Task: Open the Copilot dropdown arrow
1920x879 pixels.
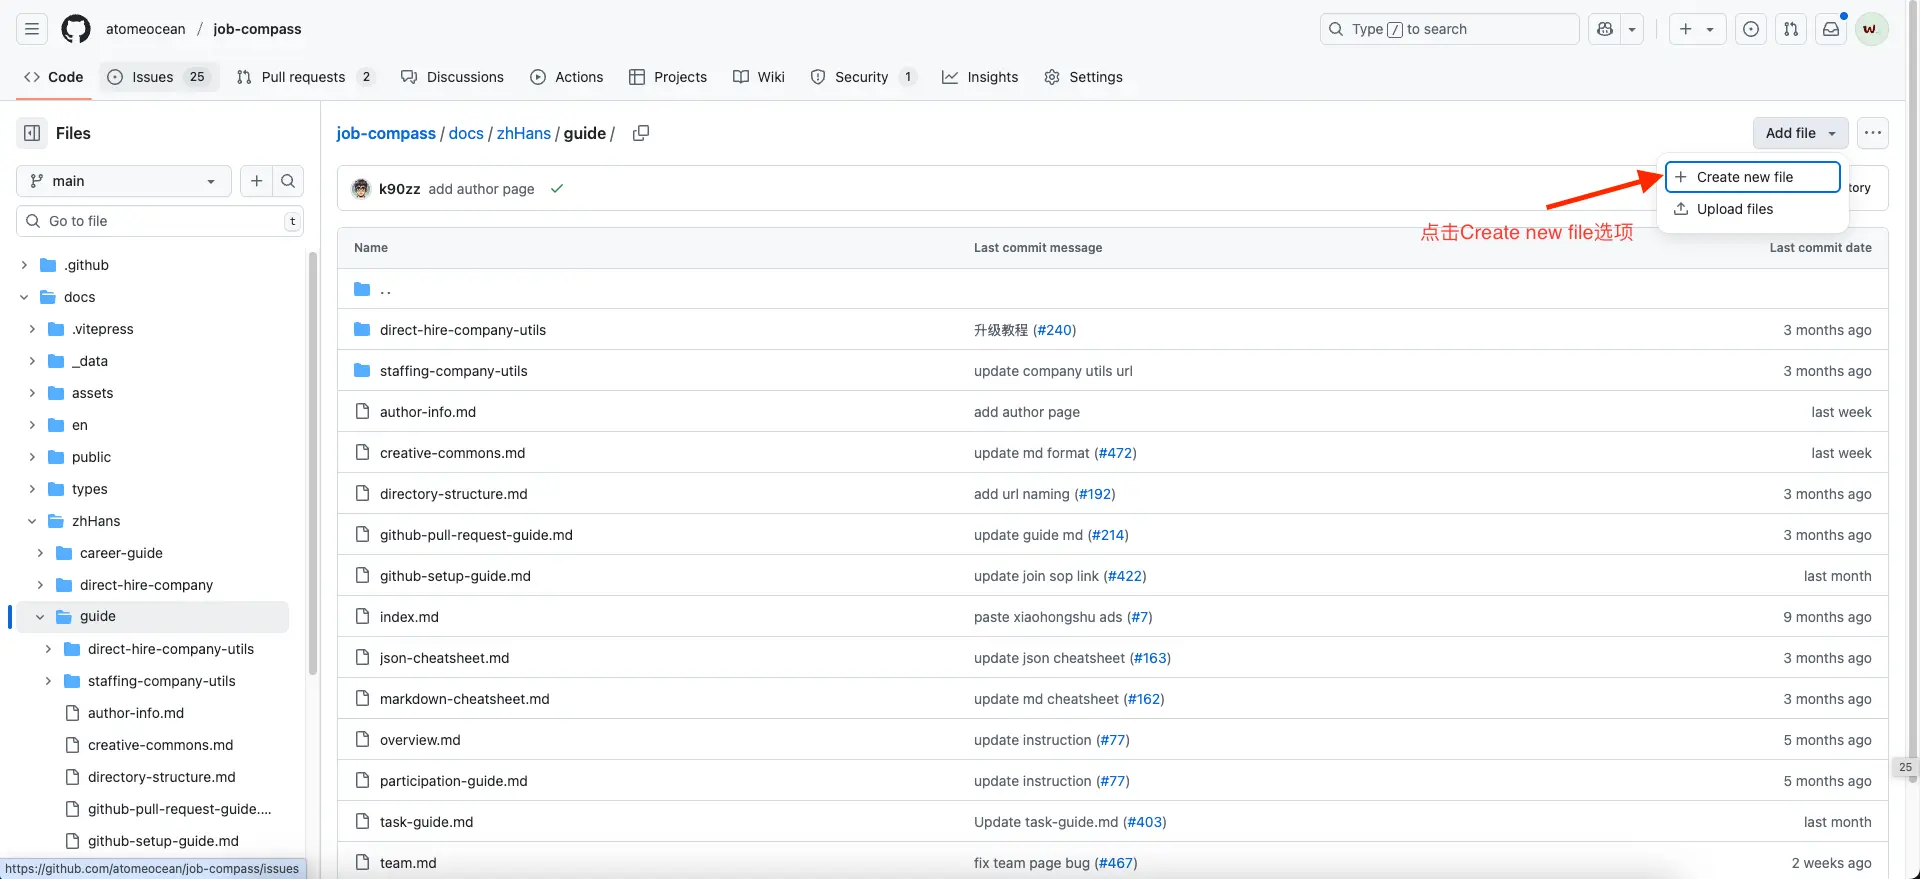Action: (1632, 29)
